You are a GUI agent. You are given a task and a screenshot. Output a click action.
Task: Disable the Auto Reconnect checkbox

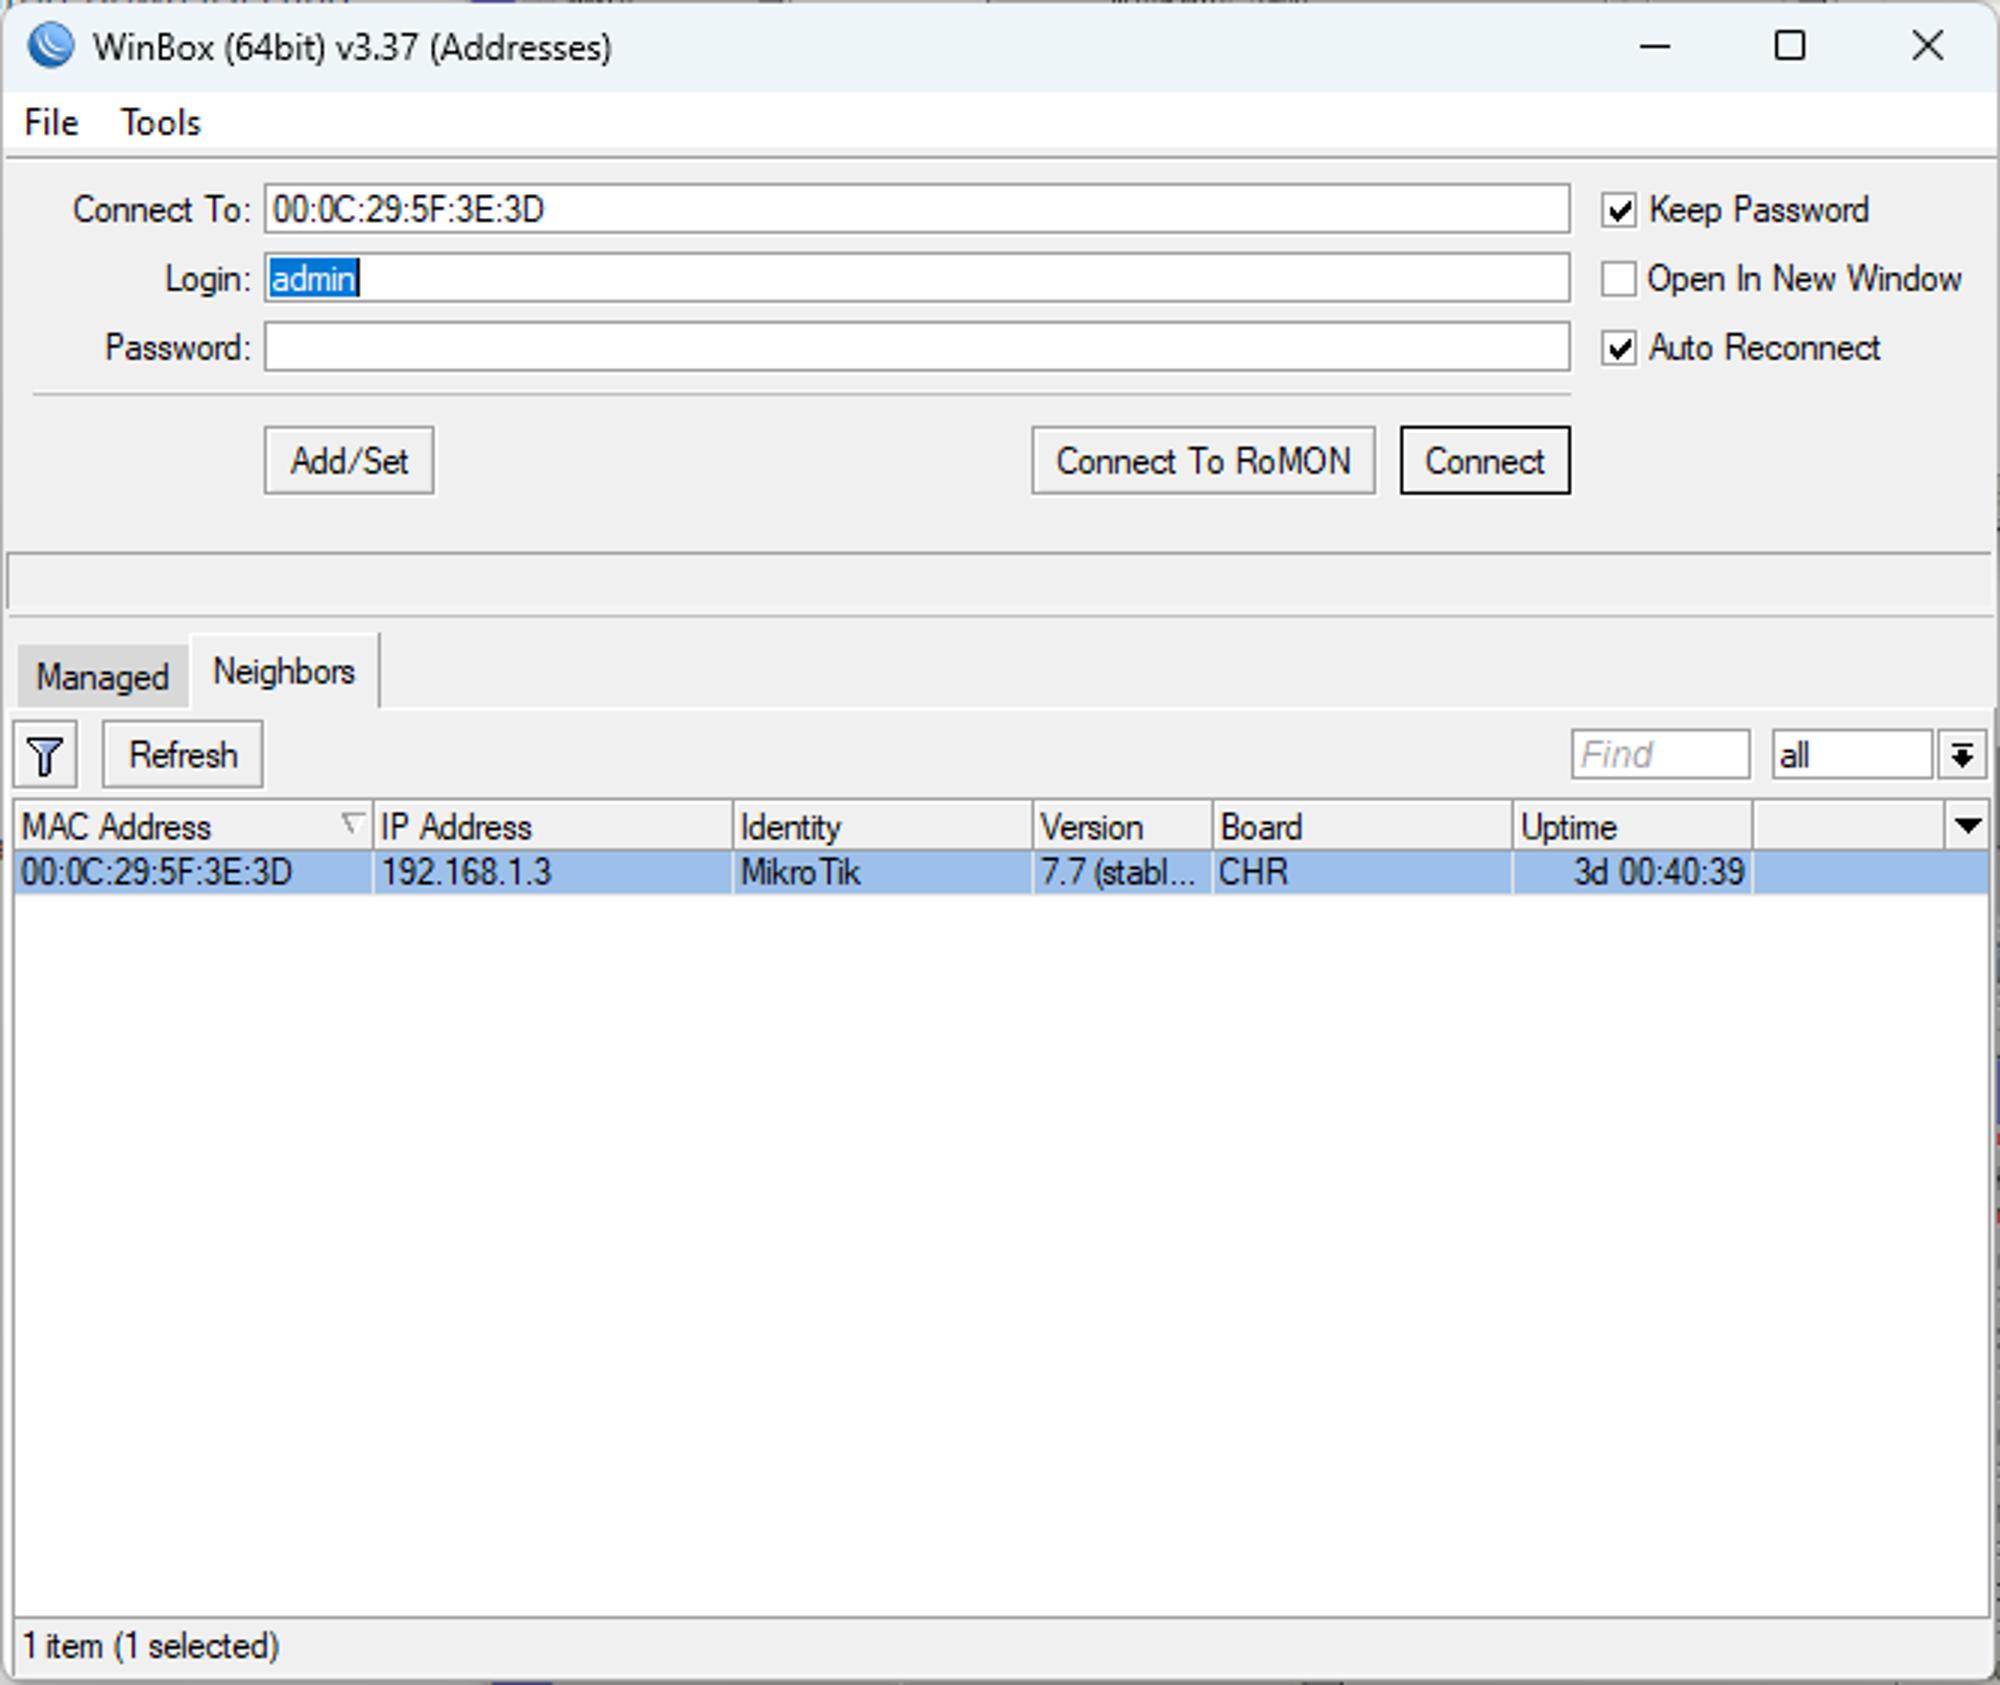pos(1619,348)
